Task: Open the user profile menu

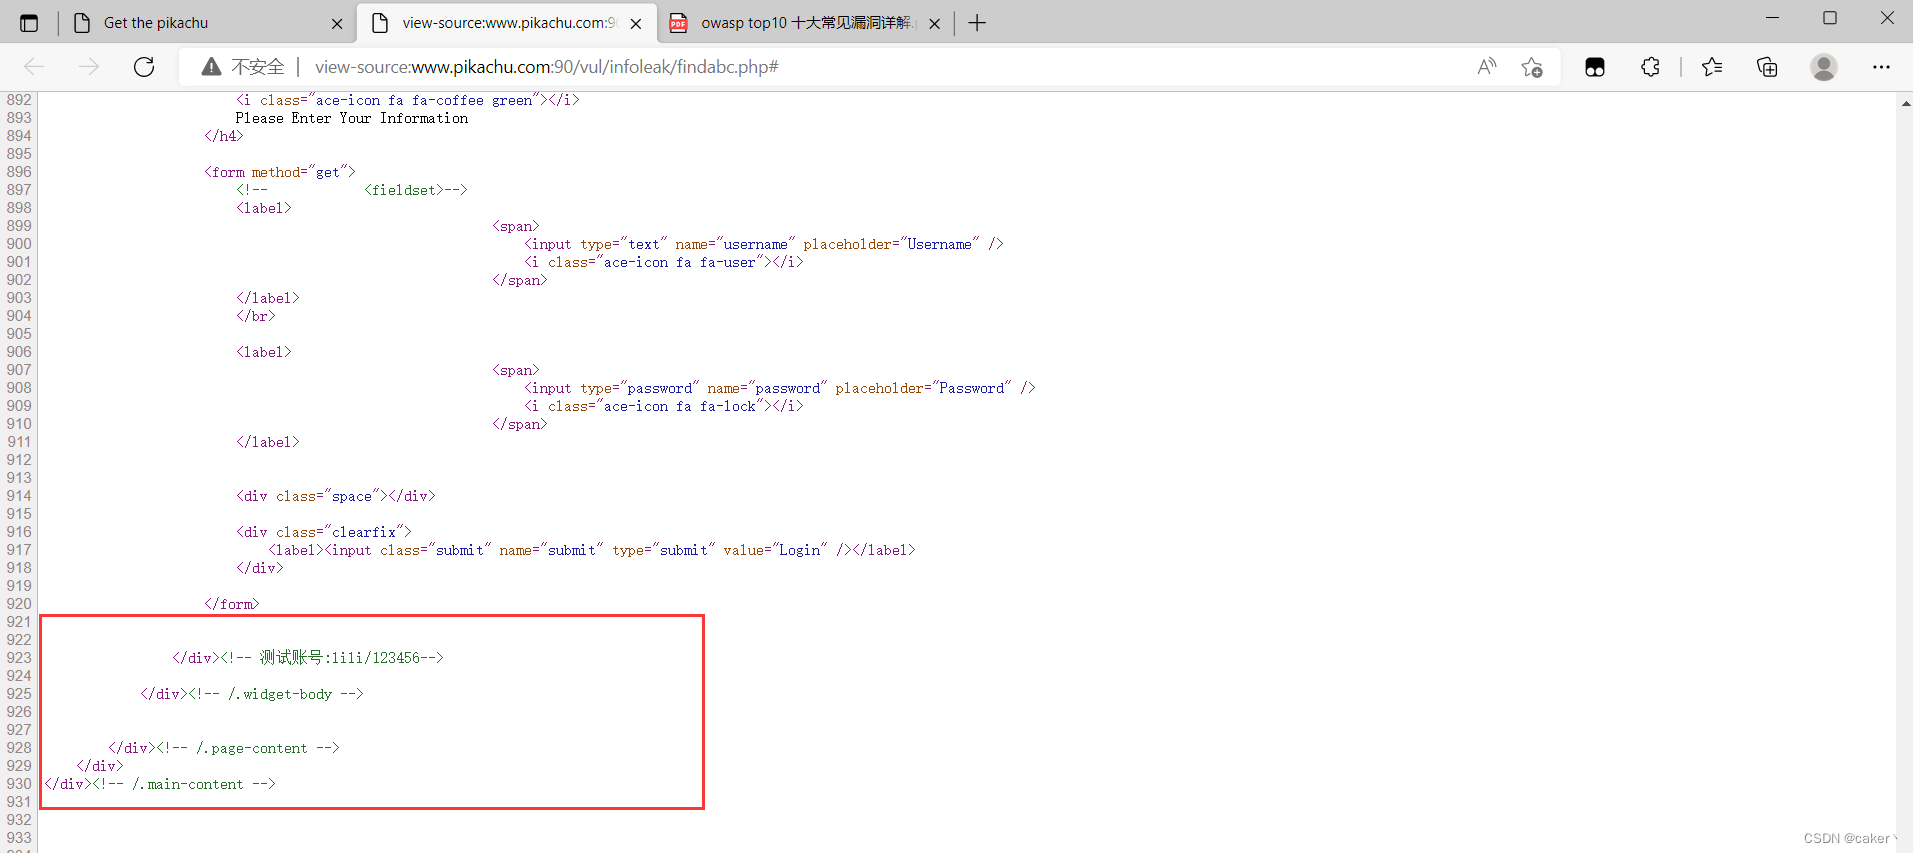Action: pos(1824,67)
